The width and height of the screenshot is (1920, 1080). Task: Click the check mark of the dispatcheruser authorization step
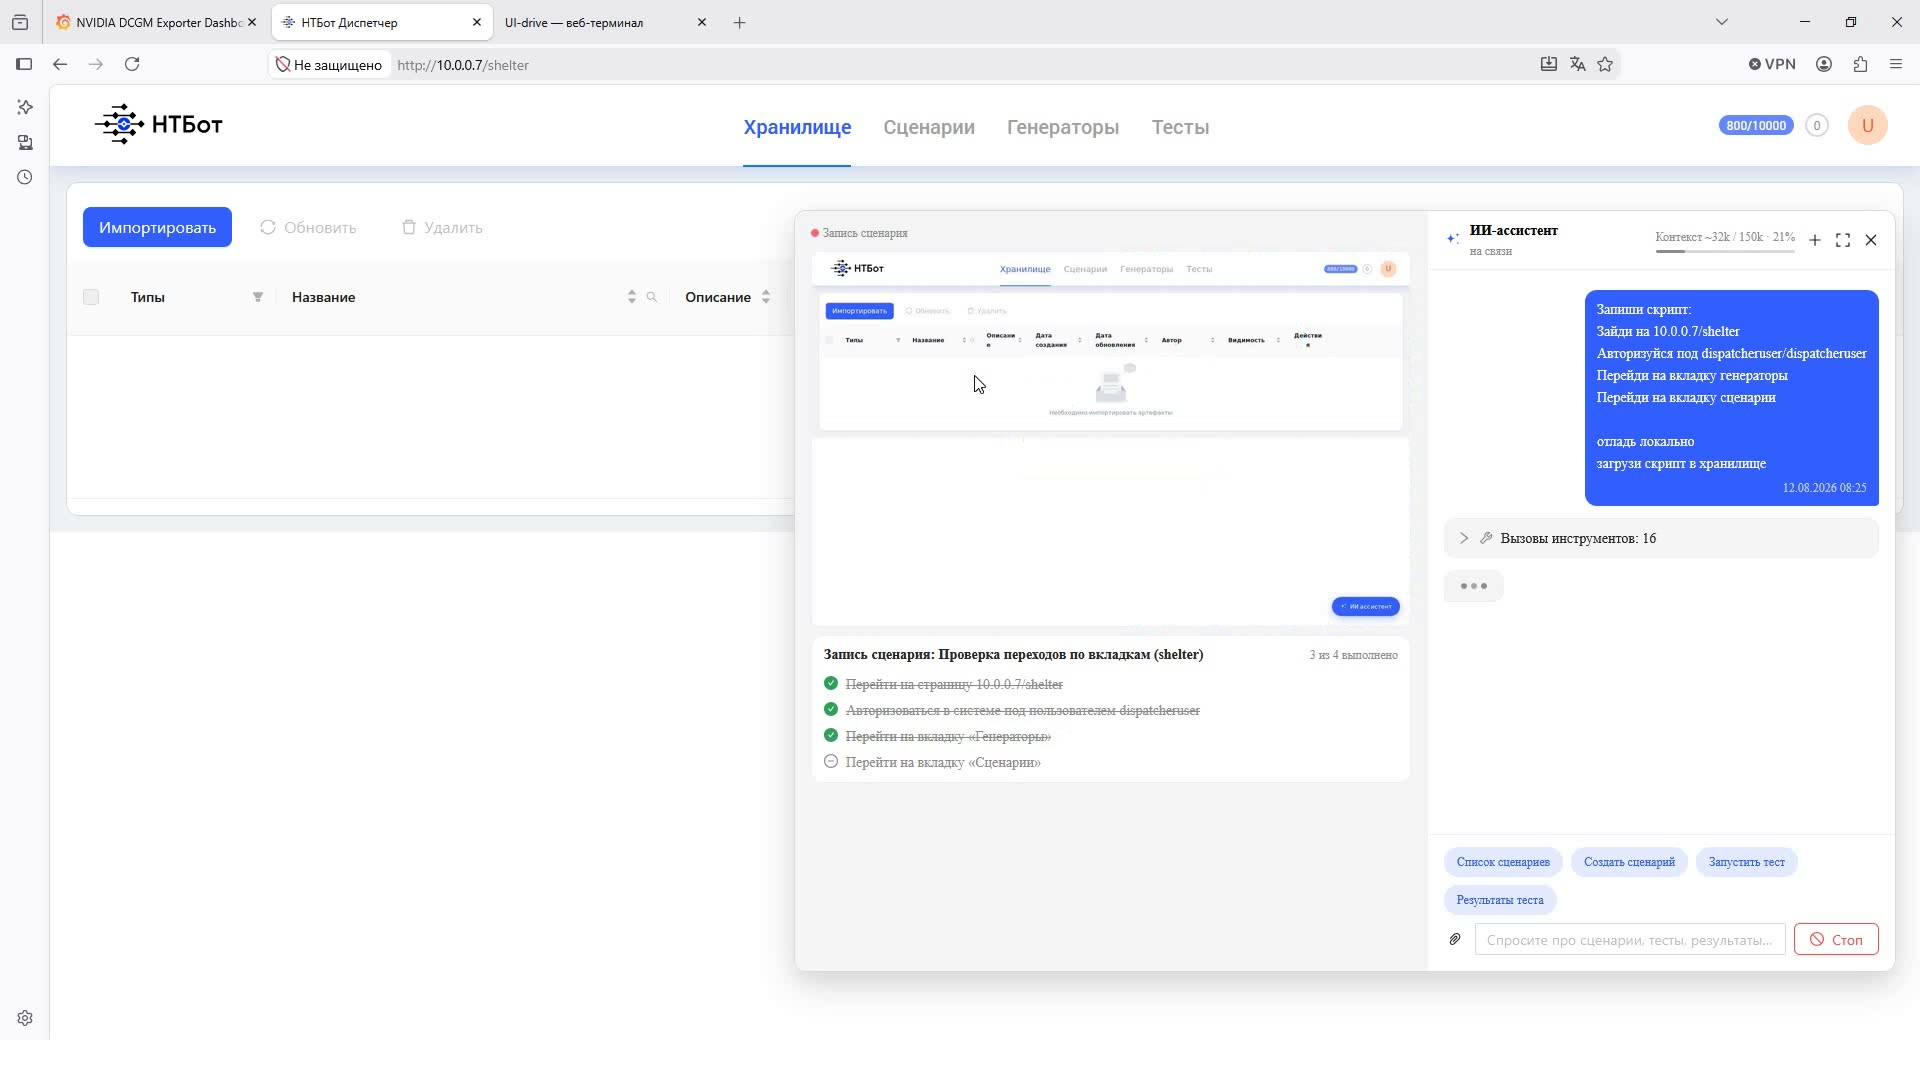tap(830, 710)
